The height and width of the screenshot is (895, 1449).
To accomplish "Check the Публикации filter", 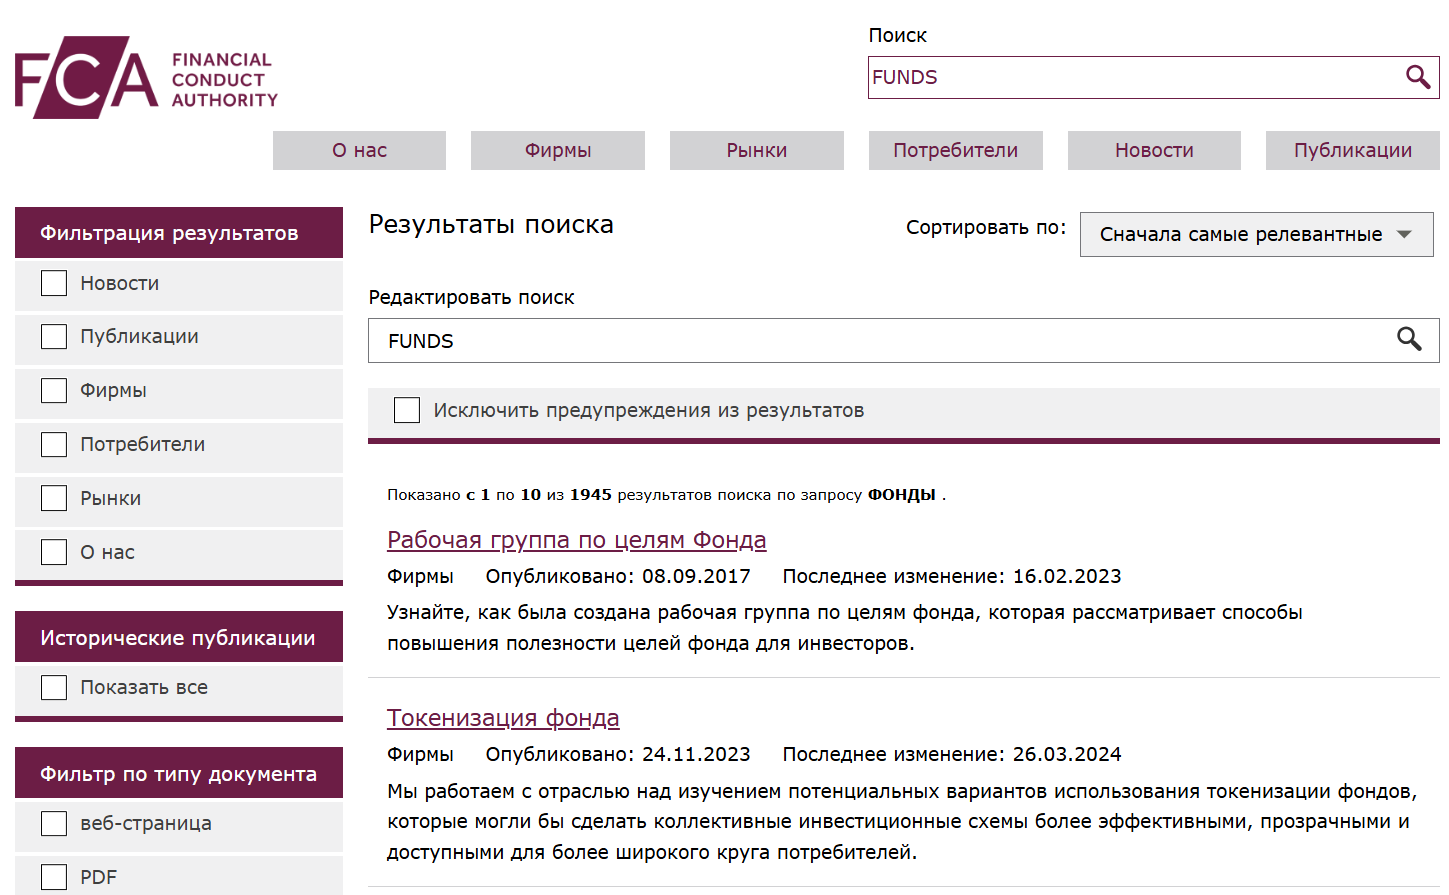I will (x=53, y=337).
